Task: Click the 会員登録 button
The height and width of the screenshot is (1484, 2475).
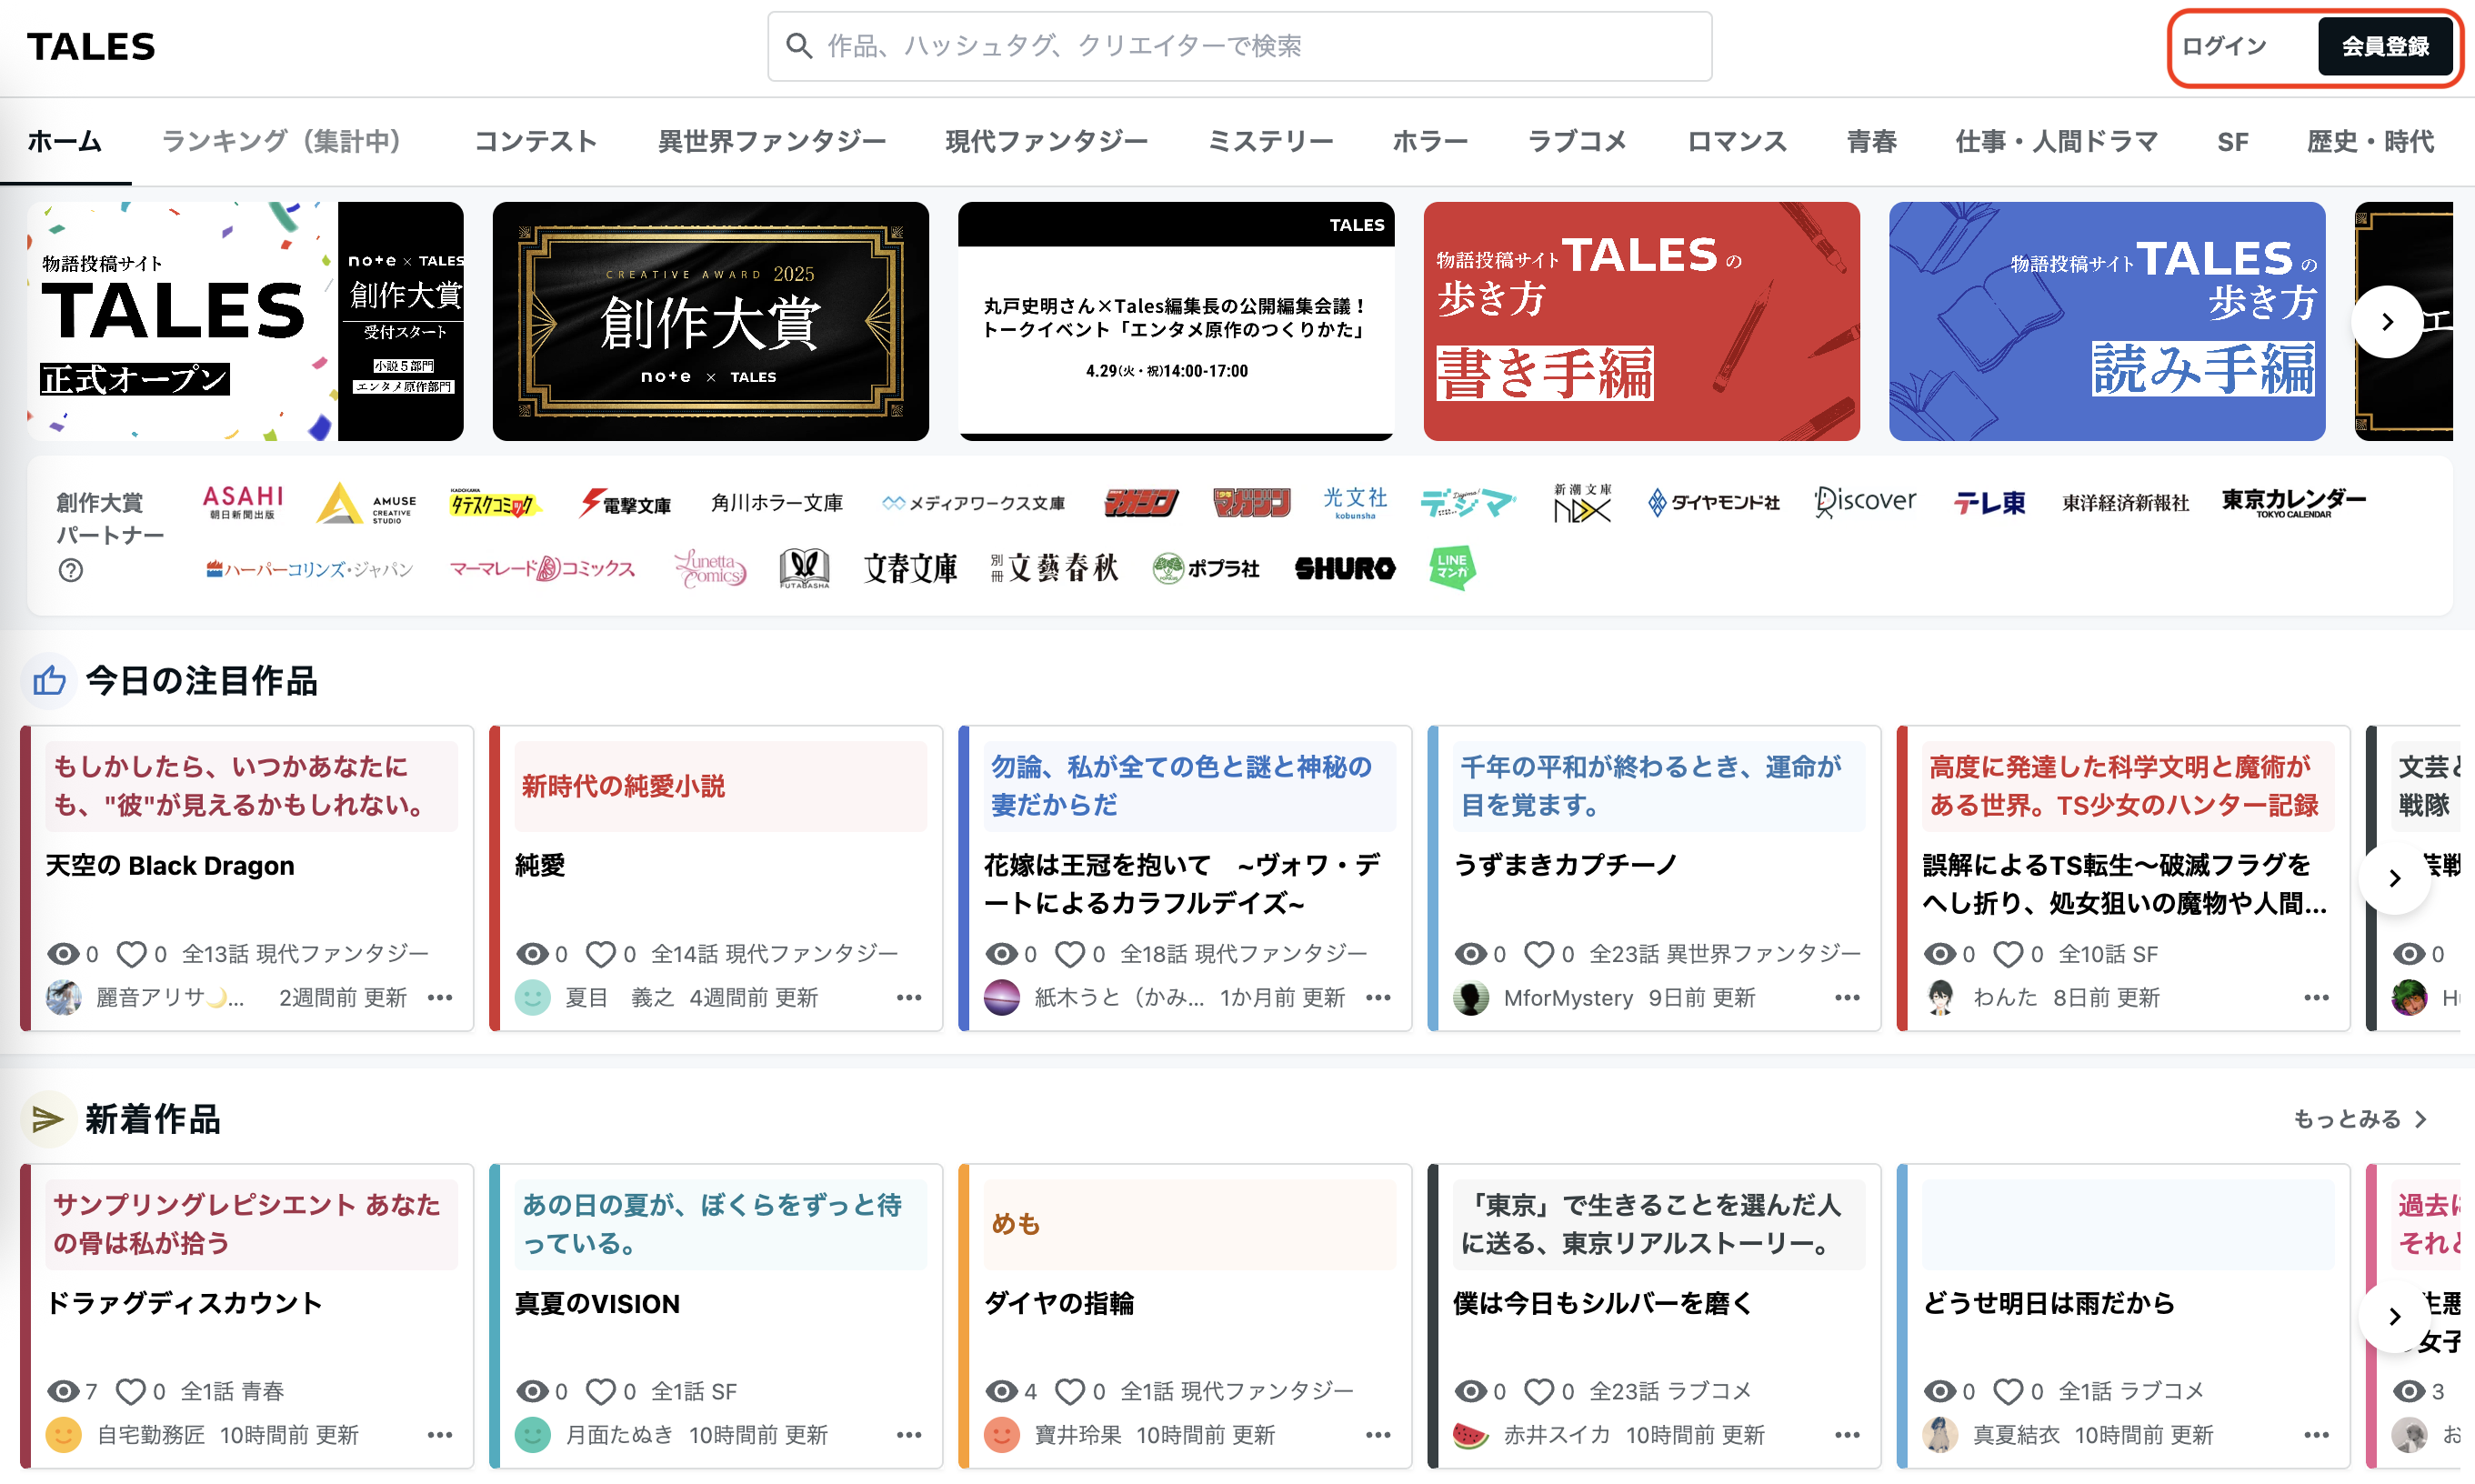Action: pyautogui.click(x=2385, y=46)
